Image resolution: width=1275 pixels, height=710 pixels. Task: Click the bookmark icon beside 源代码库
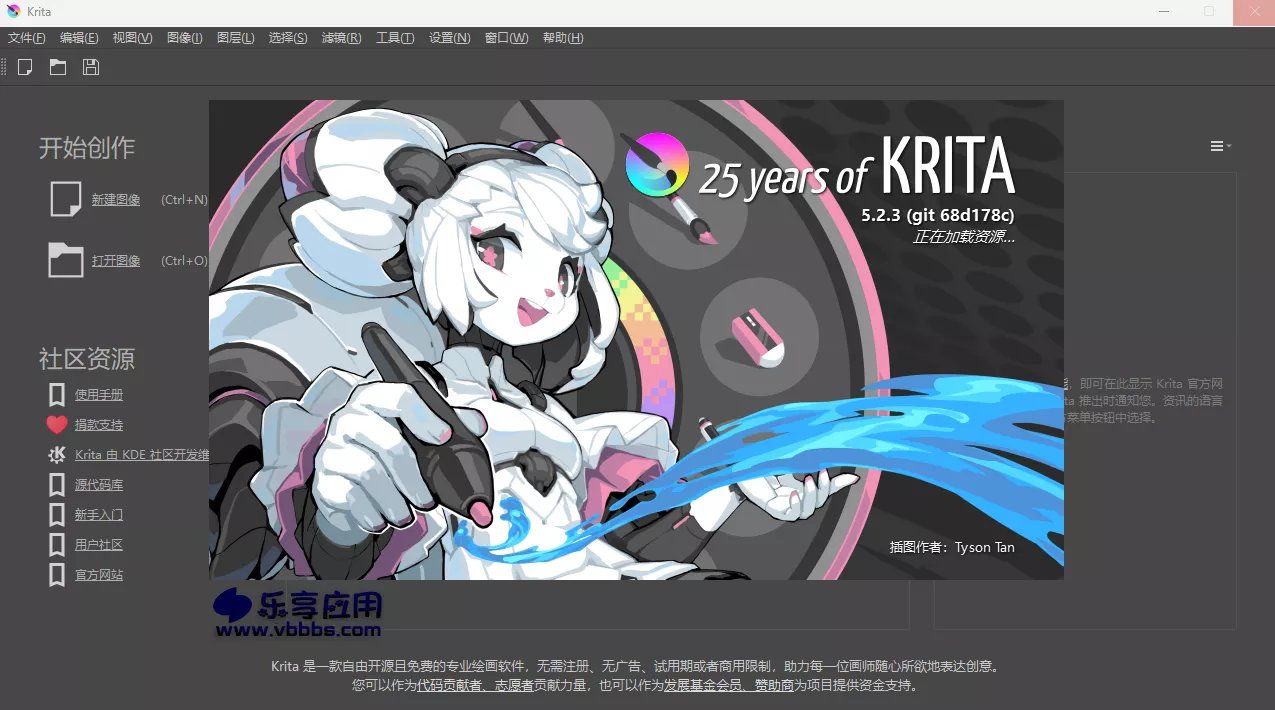[x=56, y=484]
